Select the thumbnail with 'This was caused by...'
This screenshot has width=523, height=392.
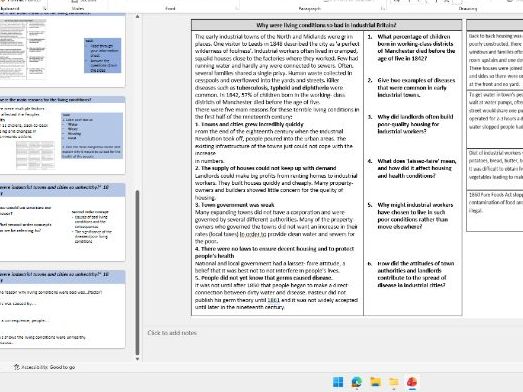pos(62,309)
